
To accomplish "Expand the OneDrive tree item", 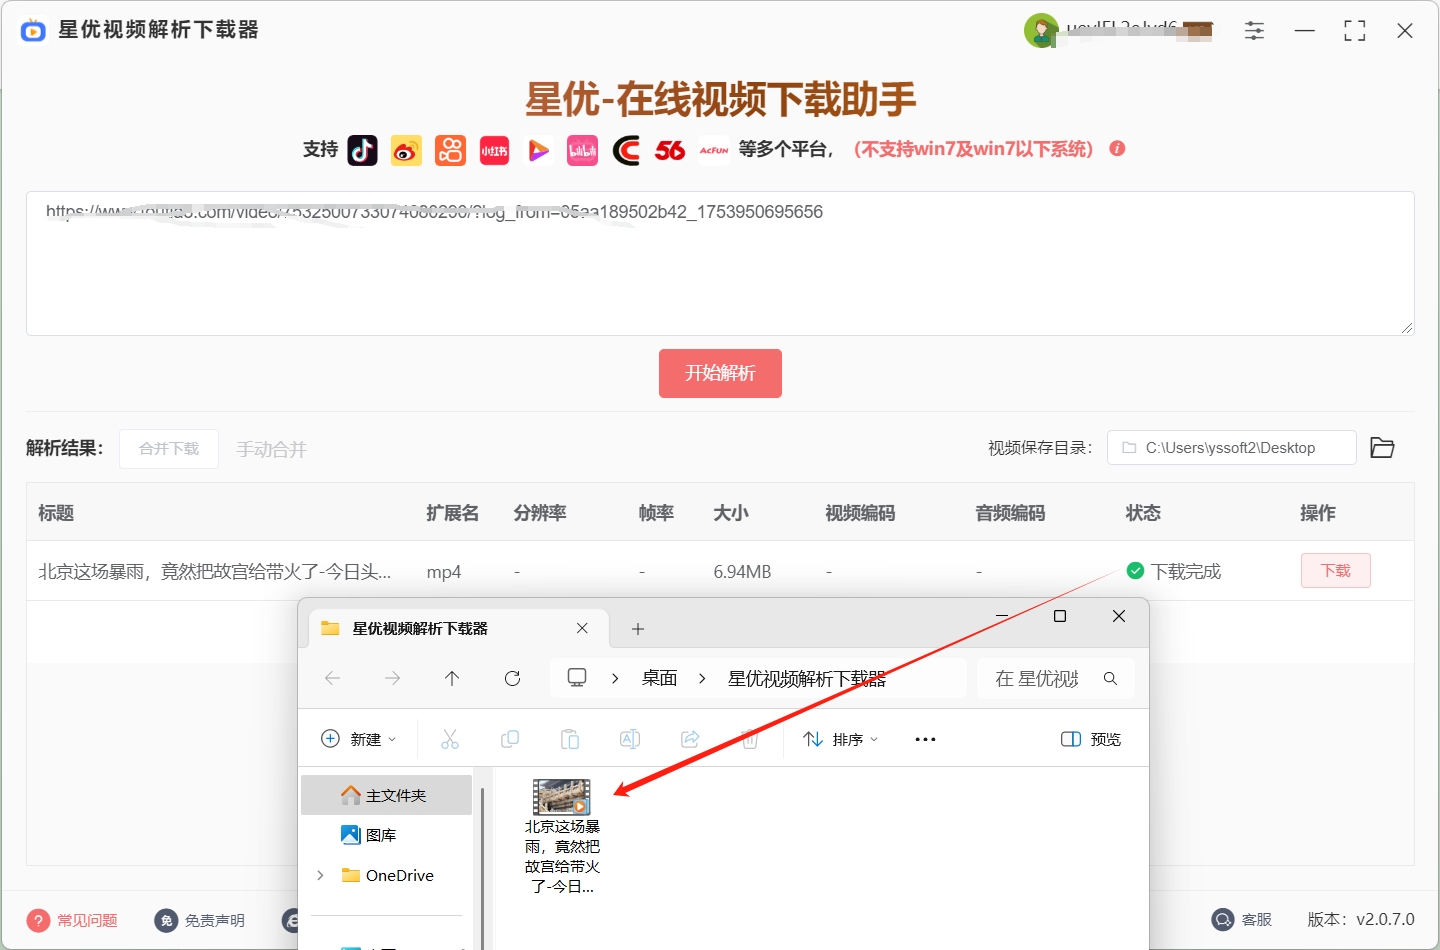I will click(x=319, y=875).
